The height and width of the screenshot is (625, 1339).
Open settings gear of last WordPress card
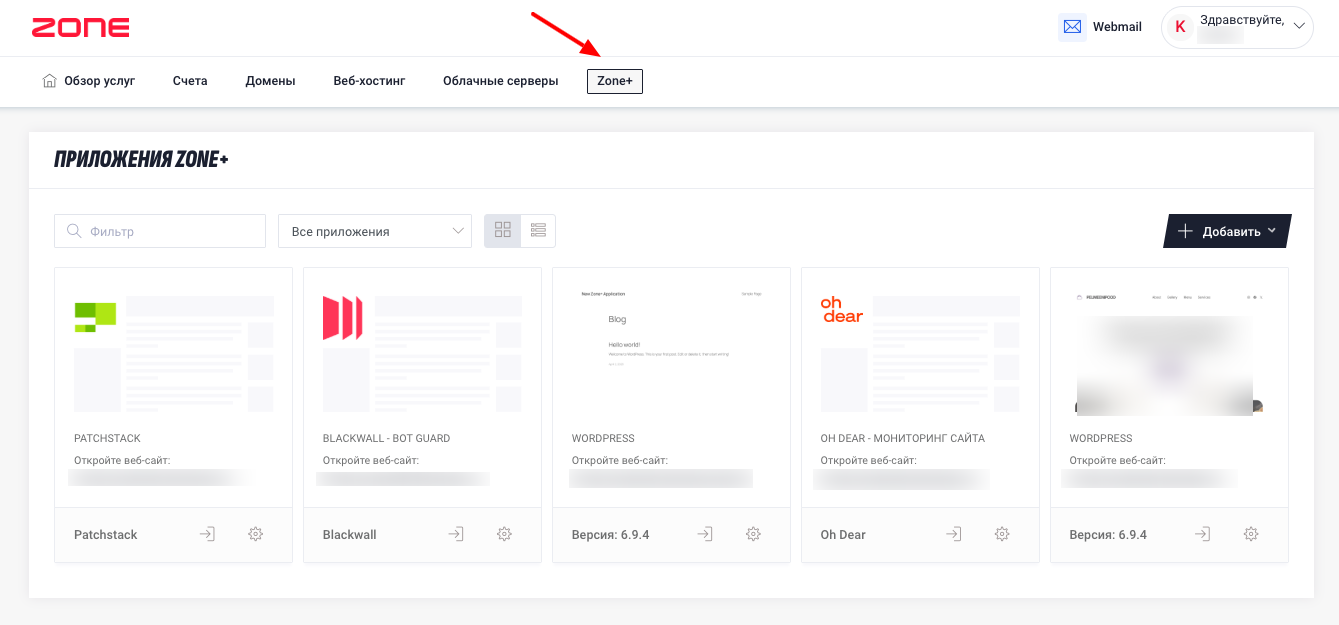click(1251, 534)
